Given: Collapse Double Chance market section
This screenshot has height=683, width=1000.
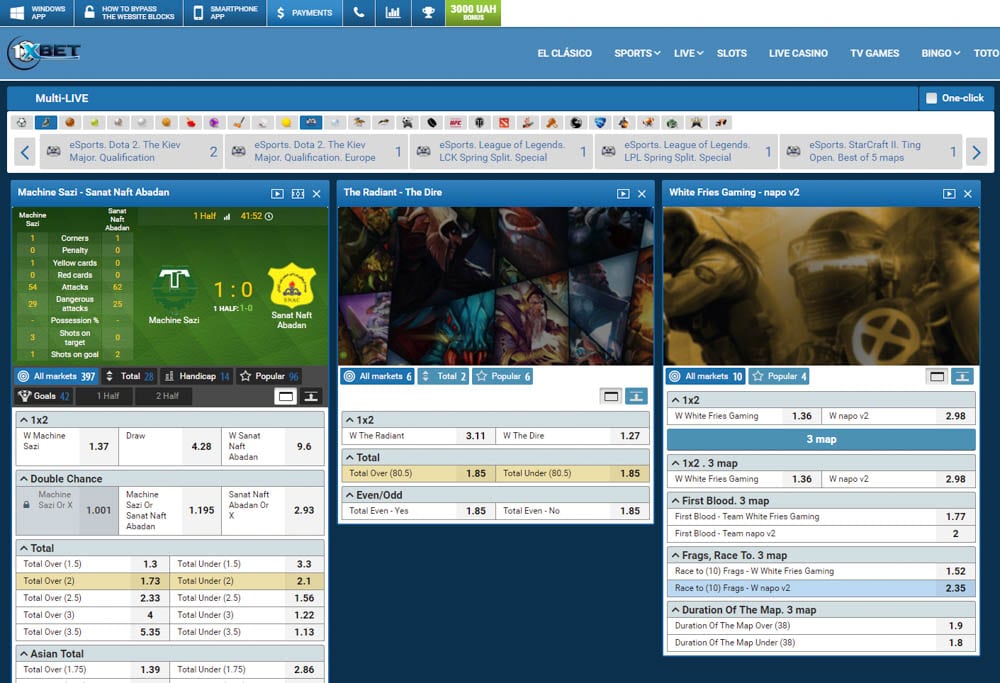Looking at the screenshot, I should tap(170, 478).
